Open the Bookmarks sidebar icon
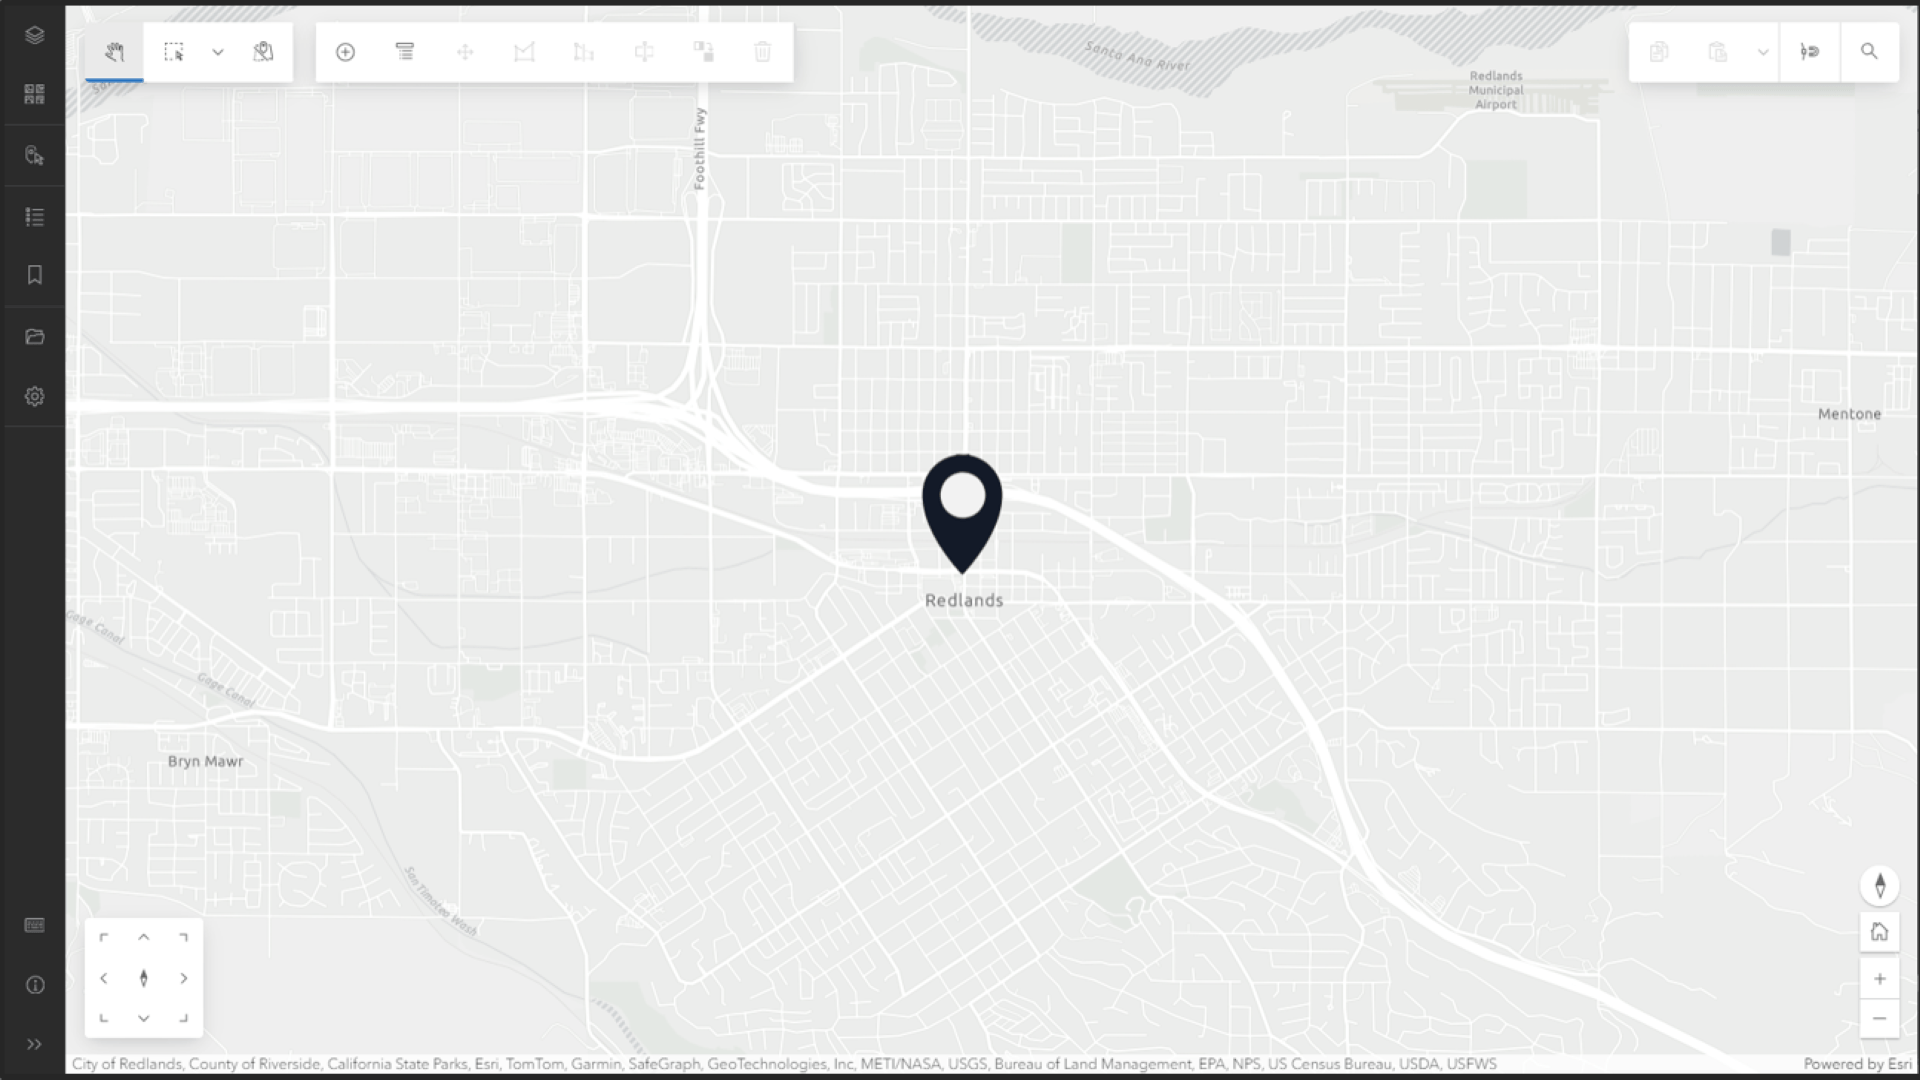 coord(34,275)
